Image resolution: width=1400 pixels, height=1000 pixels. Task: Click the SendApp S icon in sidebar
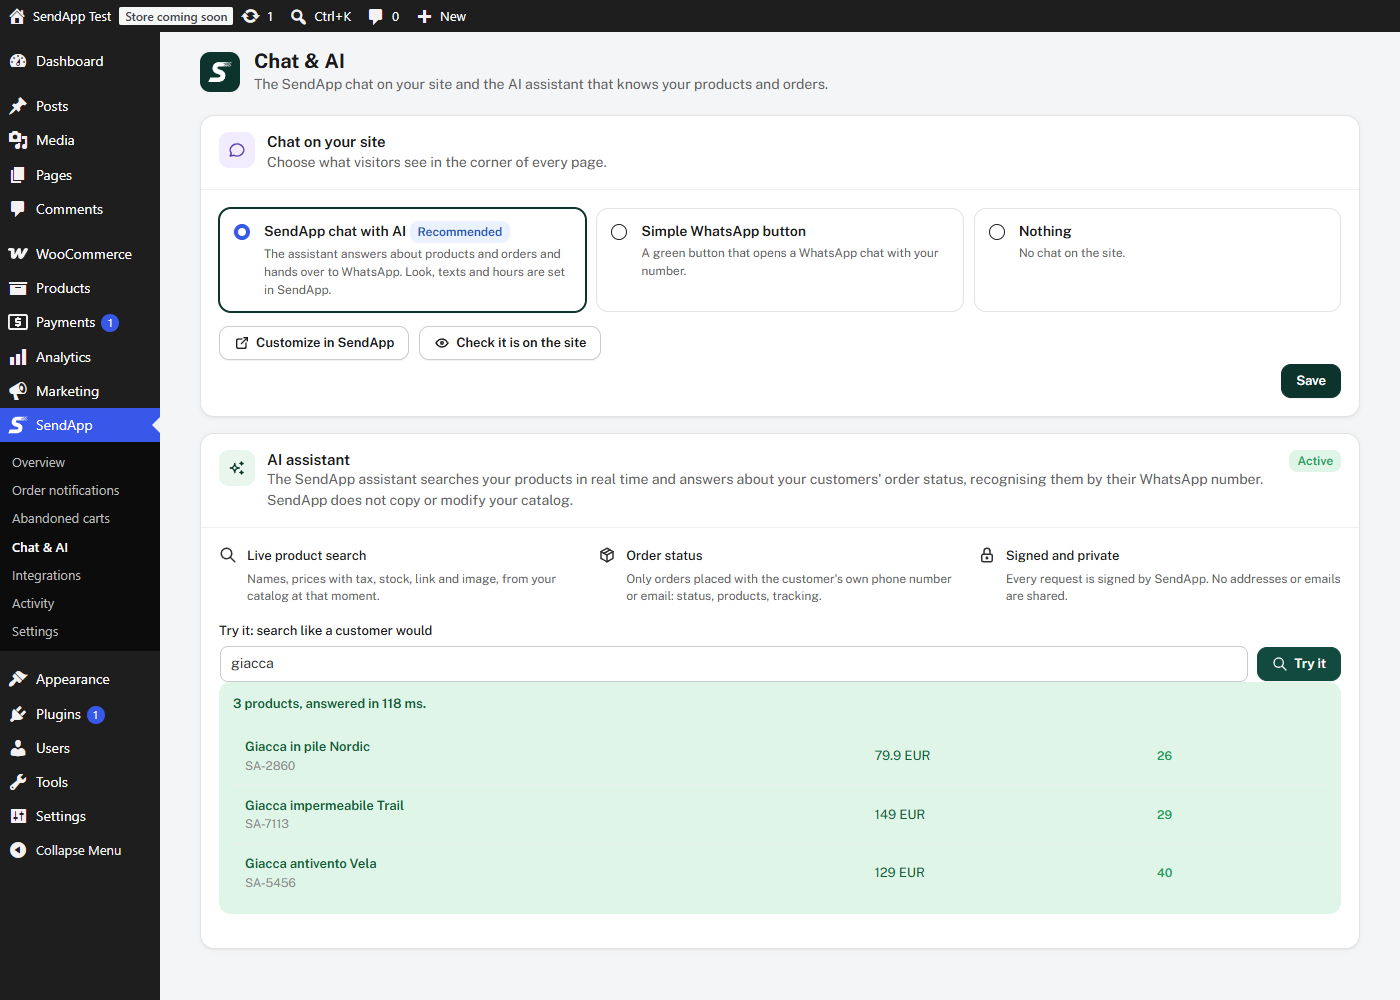tap(18, 425)
